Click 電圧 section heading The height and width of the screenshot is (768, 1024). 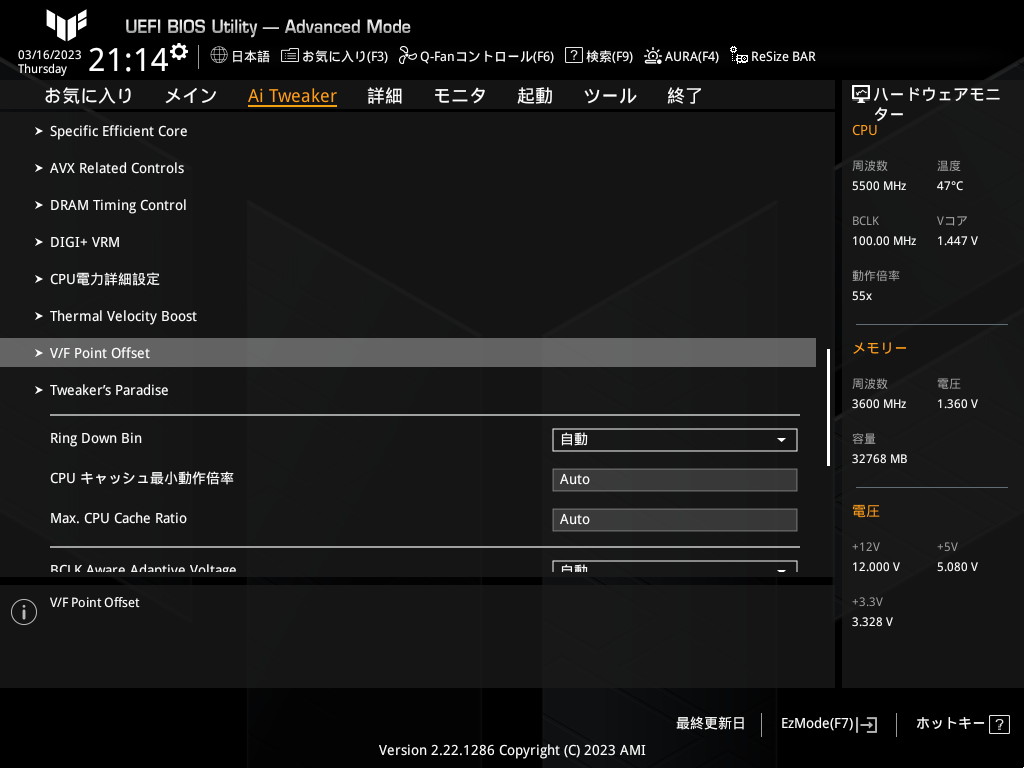pyautogui.click(x=865, y=511)
